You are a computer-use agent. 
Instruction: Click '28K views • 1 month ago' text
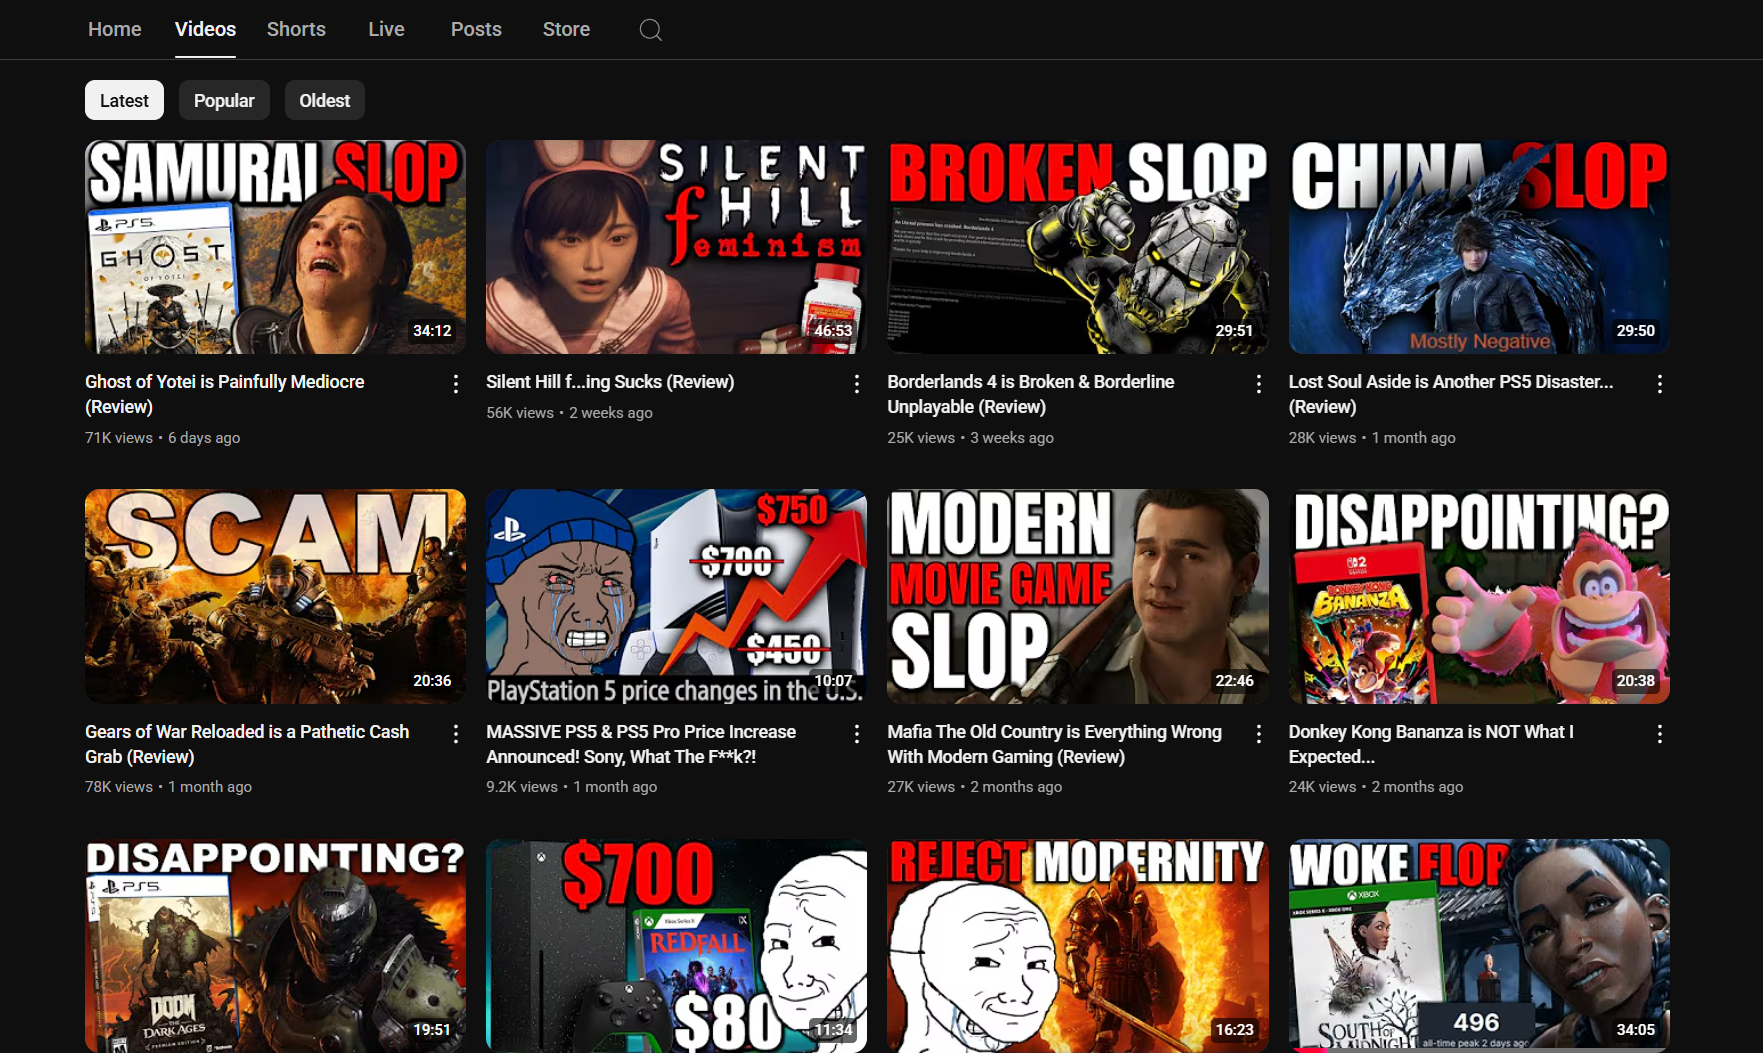(x=1372, y=438)
